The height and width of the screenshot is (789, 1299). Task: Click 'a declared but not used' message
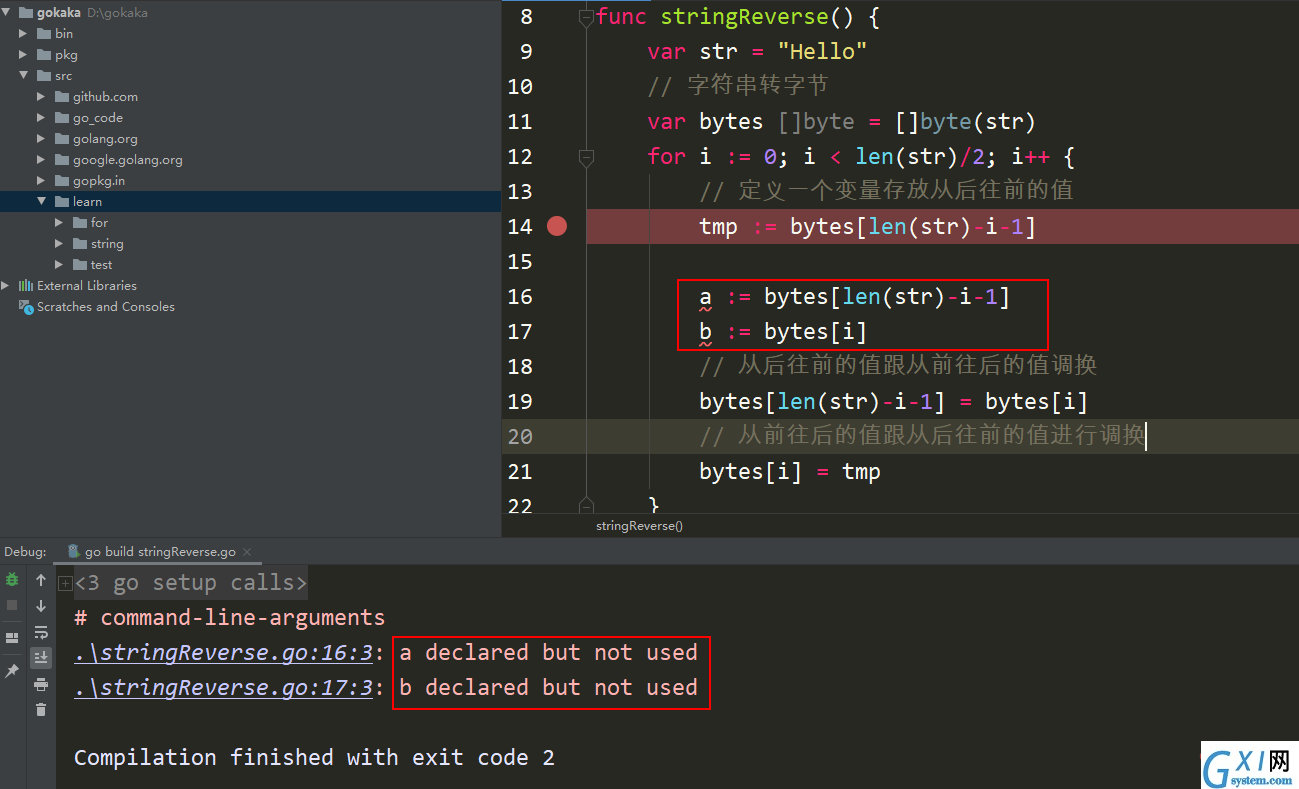coord(549,653)
